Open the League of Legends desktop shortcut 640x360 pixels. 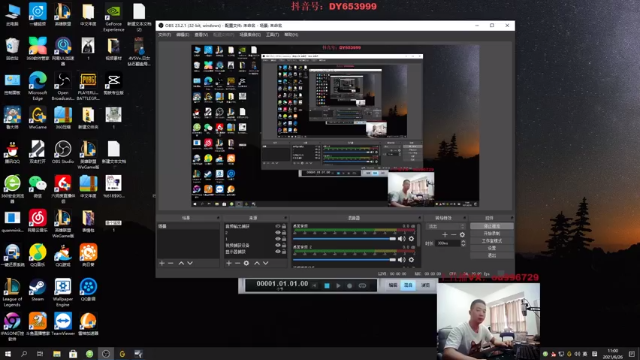tap(12, 292)
